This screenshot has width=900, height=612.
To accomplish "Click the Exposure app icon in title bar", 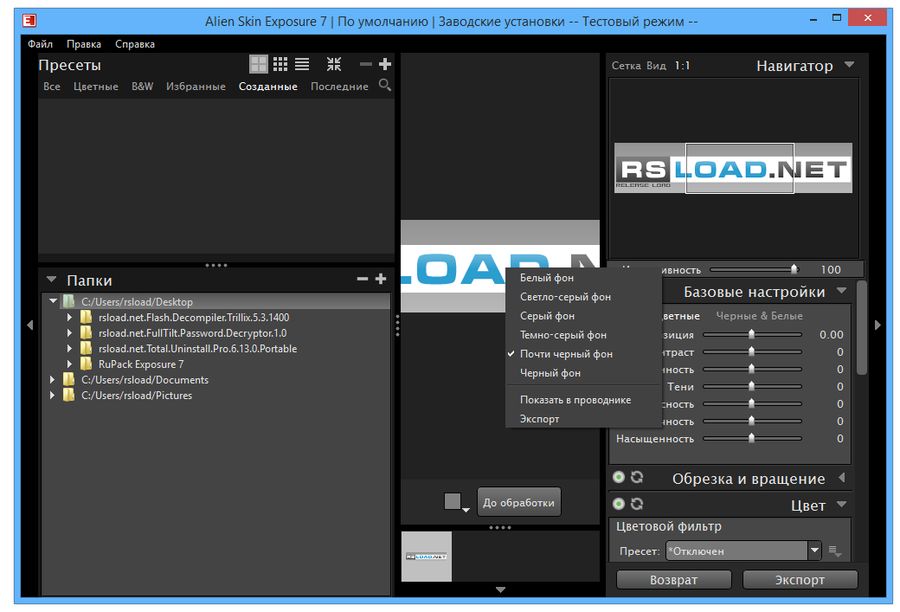I will pos(29,21).
